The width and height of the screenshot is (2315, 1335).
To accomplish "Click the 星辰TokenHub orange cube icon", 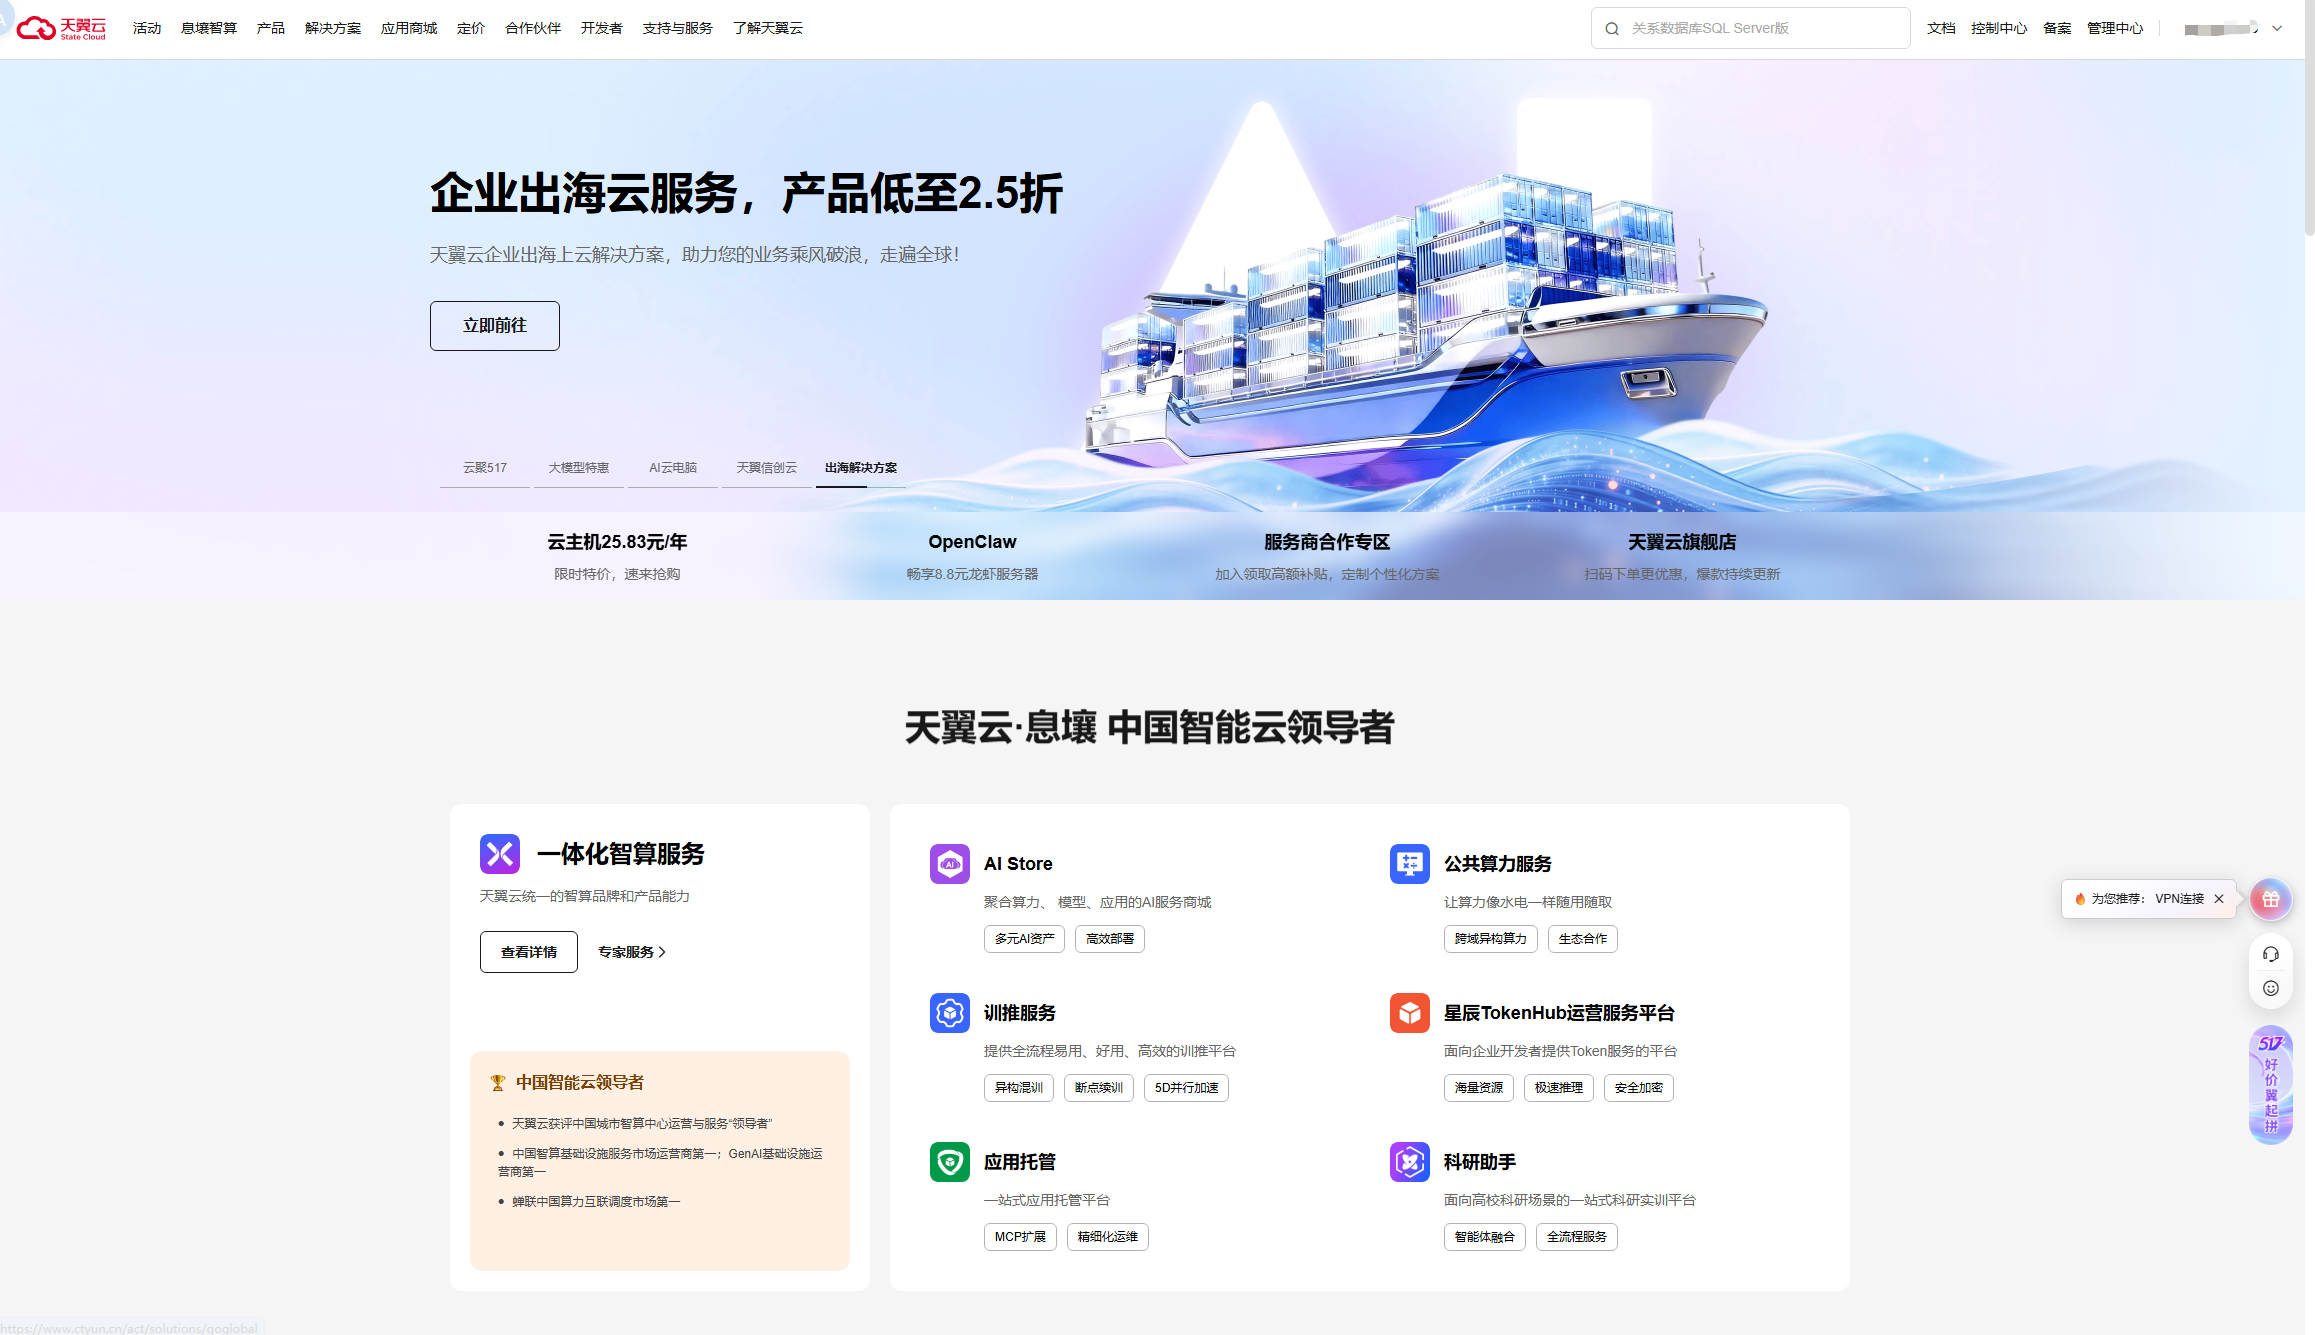I will coord(1409,1012).
